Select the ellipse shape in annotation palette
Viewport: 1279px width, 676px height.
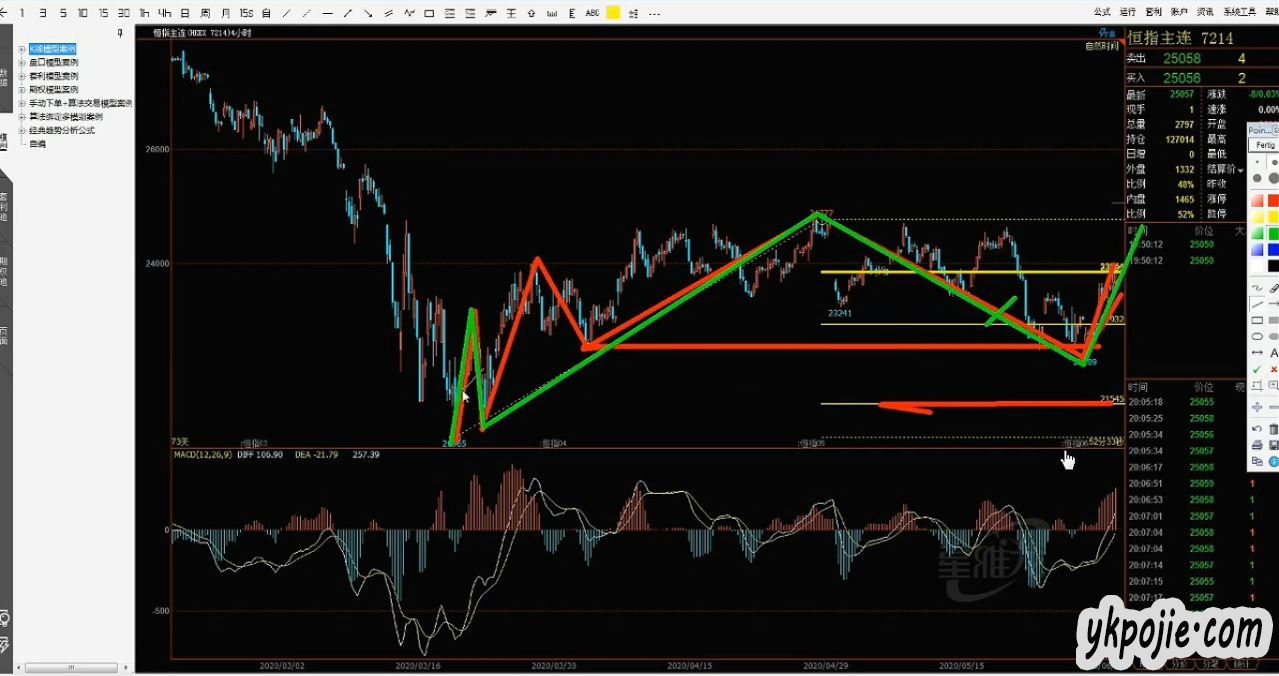[1257, 336]
